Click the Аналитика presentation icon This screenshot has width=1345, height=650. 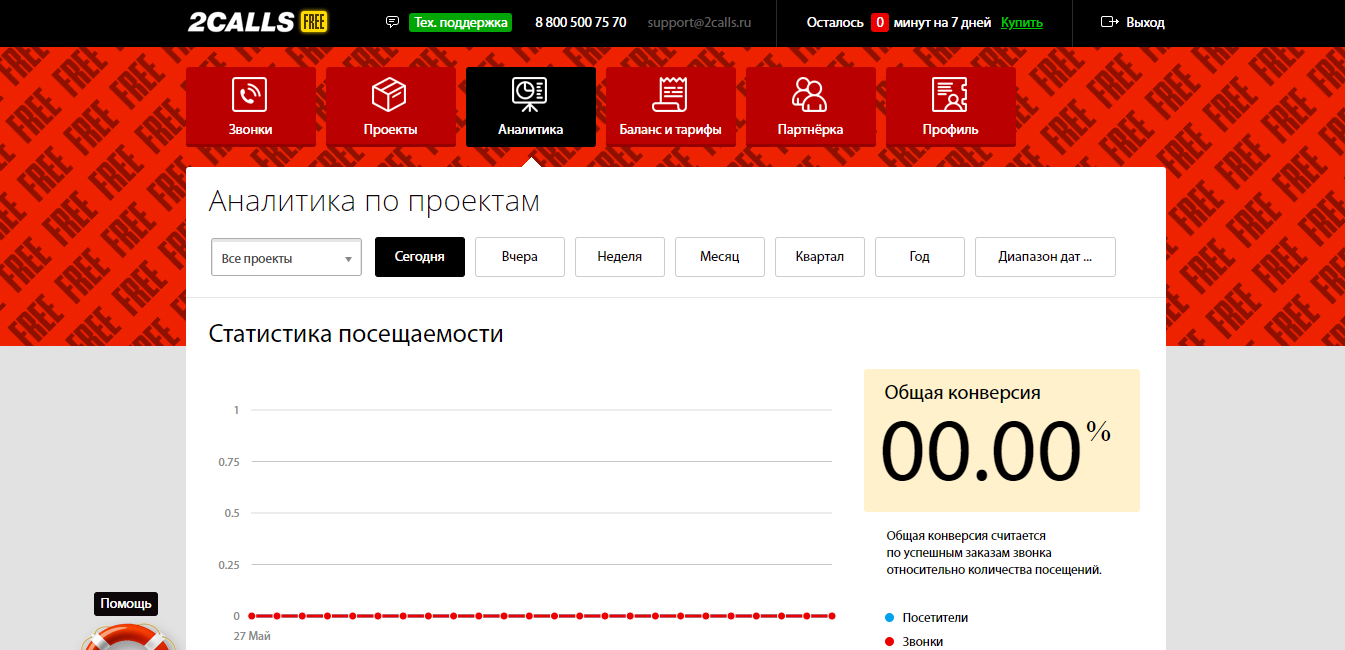[x=530, y=95]
